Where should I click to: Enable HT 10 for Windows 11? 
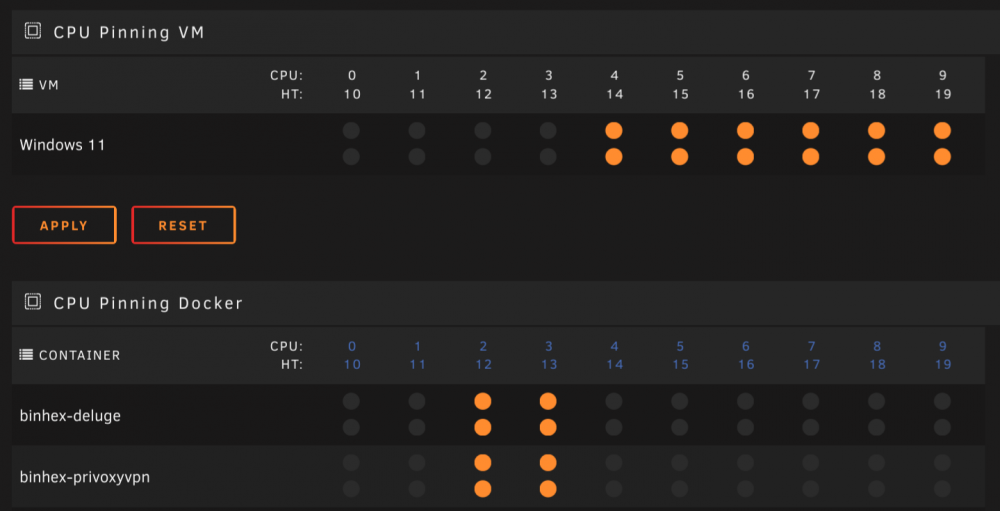tap(351, 156)
